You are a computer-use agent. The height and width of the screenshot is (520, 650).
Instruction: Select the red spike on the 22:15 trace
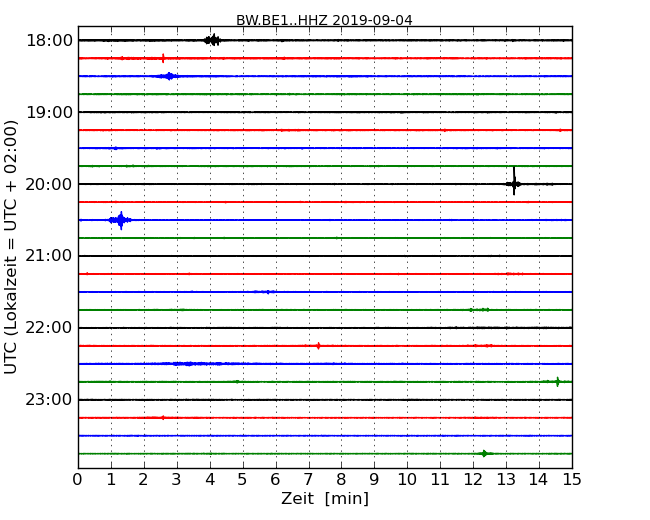coord(318,346)
